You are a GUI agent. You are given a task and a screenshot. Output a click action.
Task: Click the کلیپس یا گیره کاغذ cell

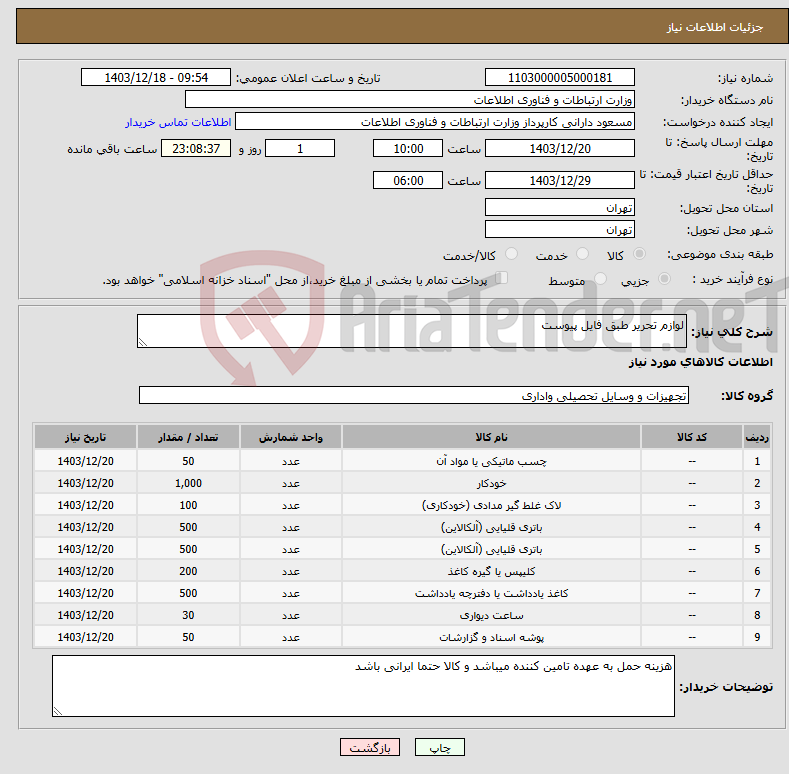491,571
